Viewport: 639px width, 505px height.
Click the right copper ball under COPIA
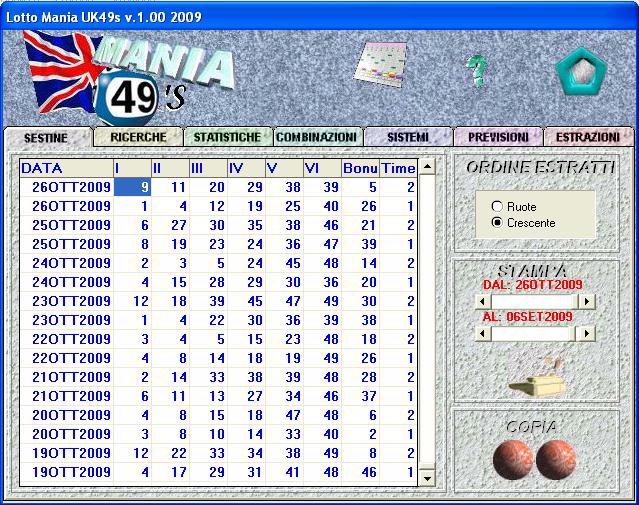tap(556, 460)
